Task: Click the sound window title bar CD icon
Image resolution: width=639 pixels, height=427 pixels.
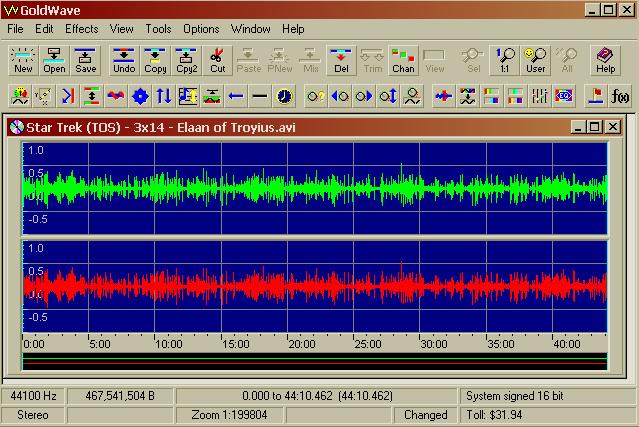Action: [x=17, y=127]
